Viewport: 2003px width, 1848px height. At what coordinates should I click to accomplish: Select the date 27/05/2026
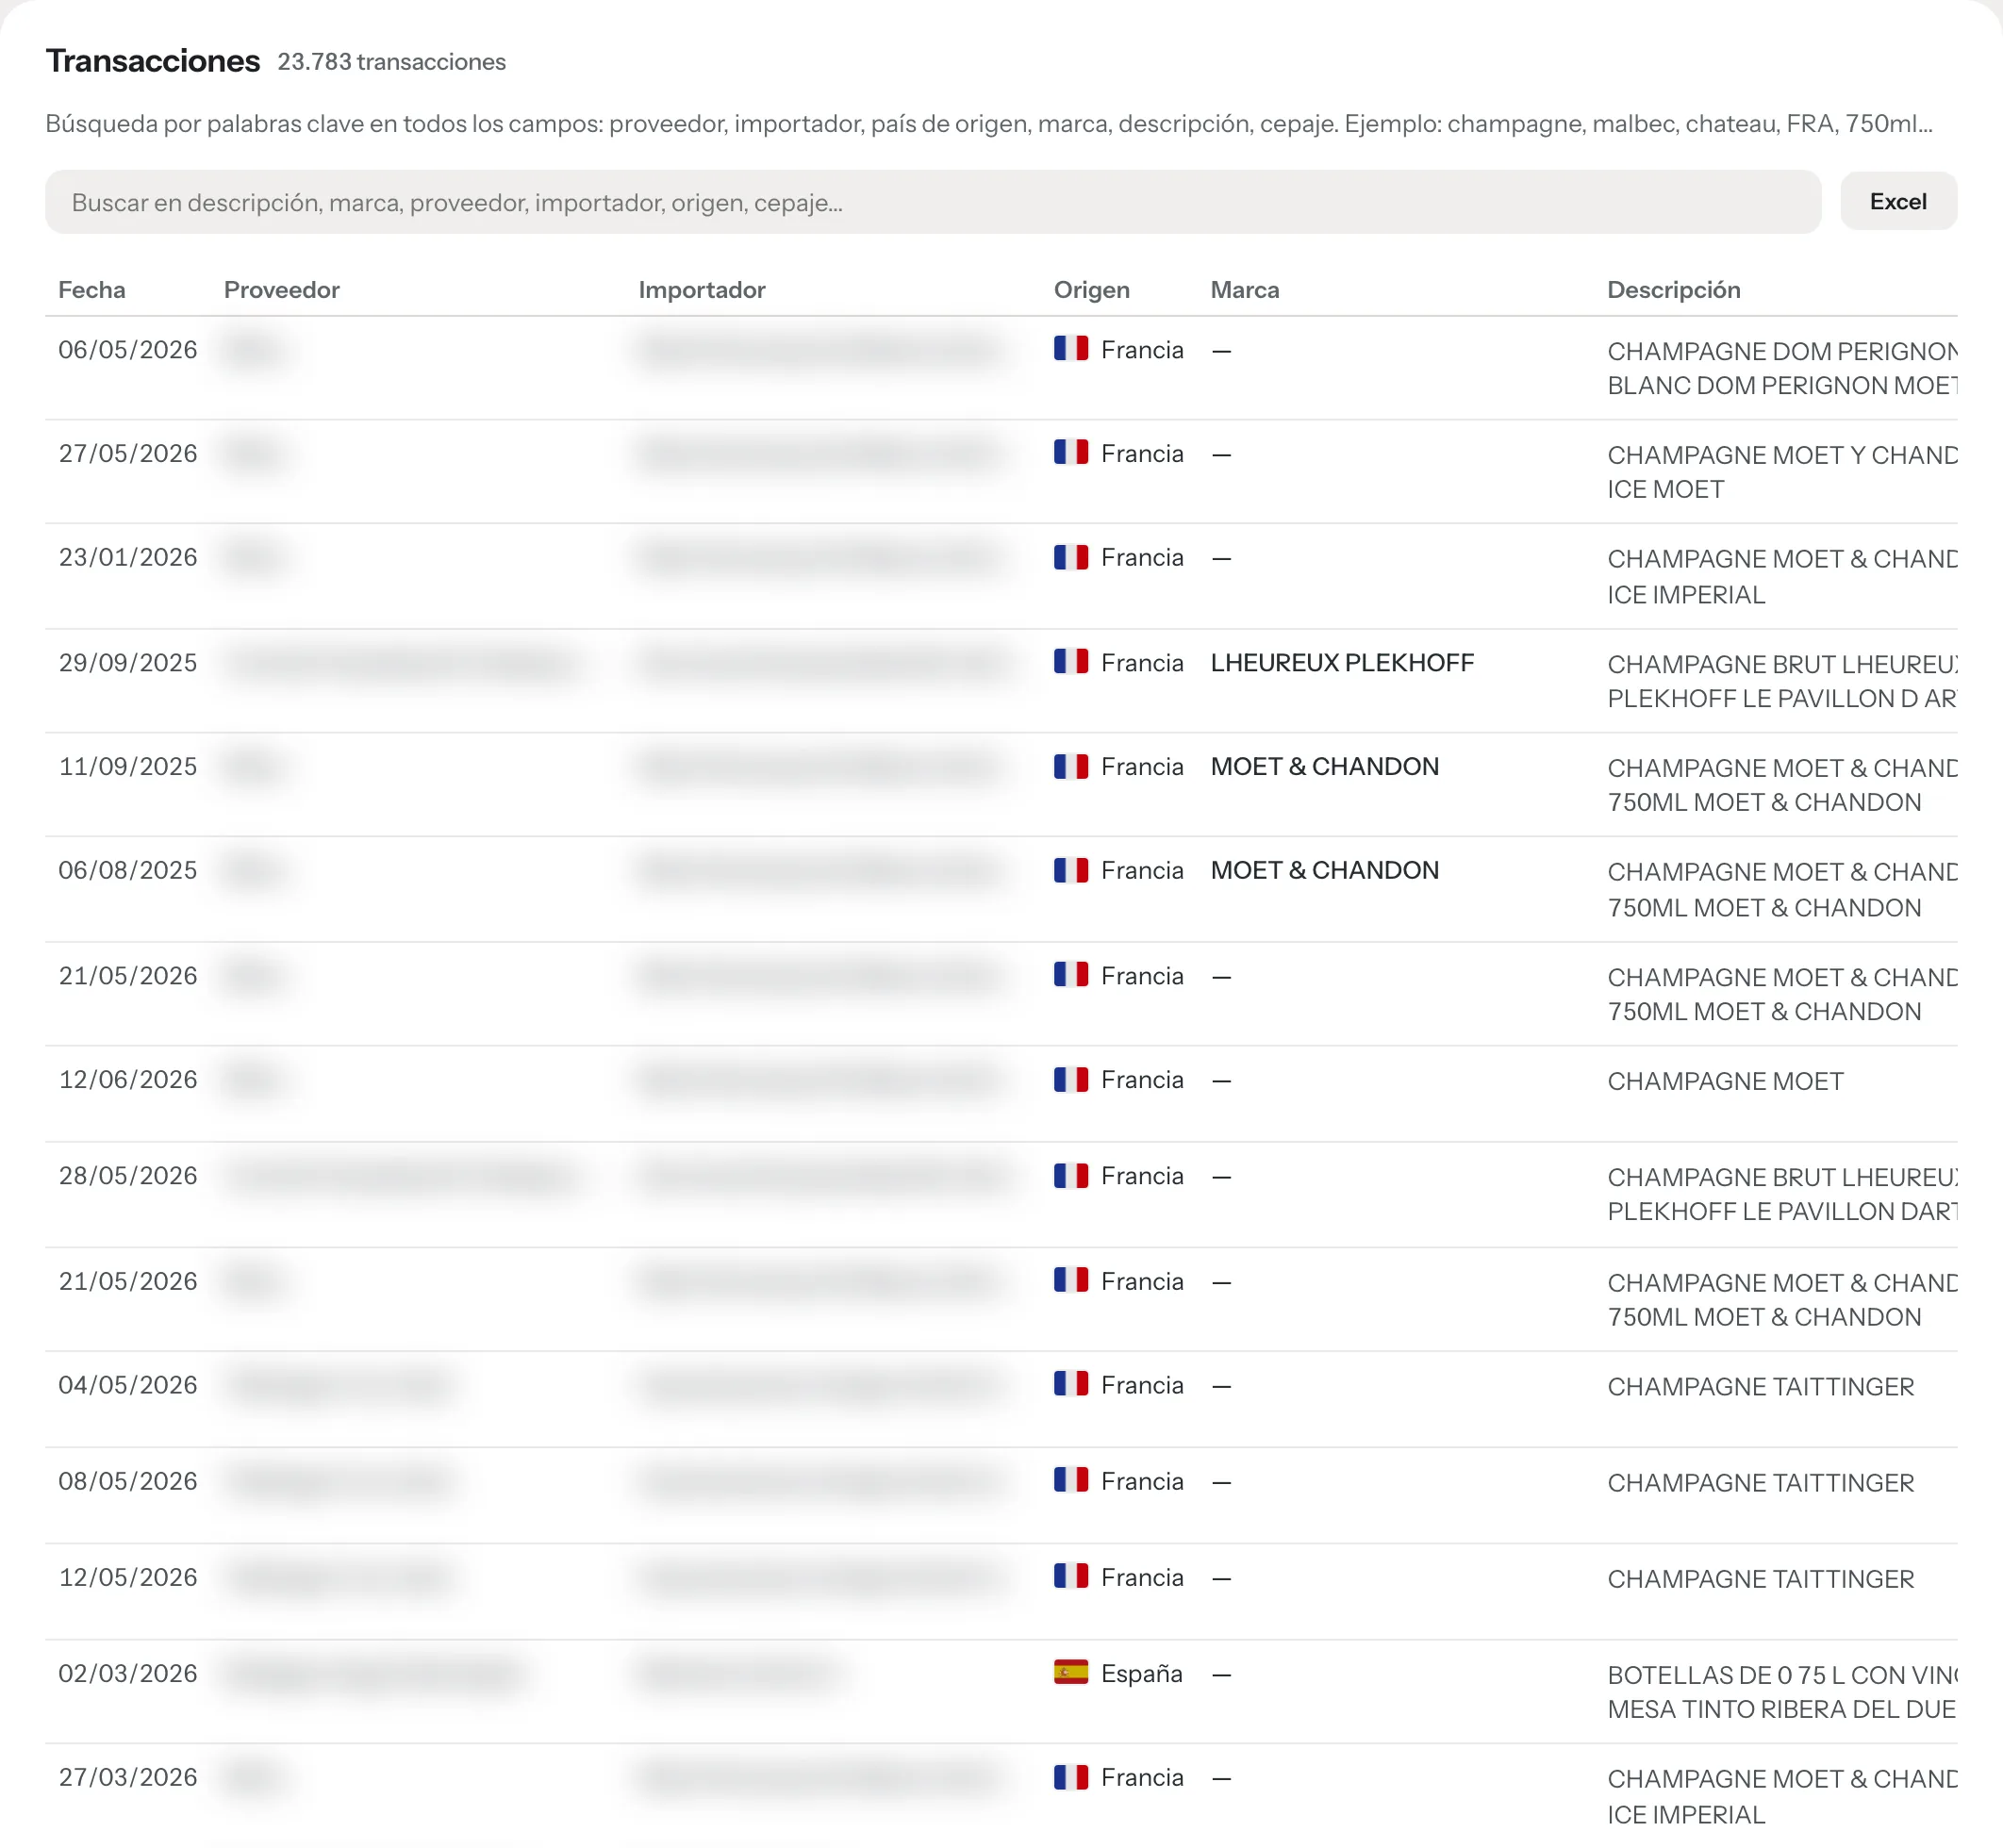(128, 454)
